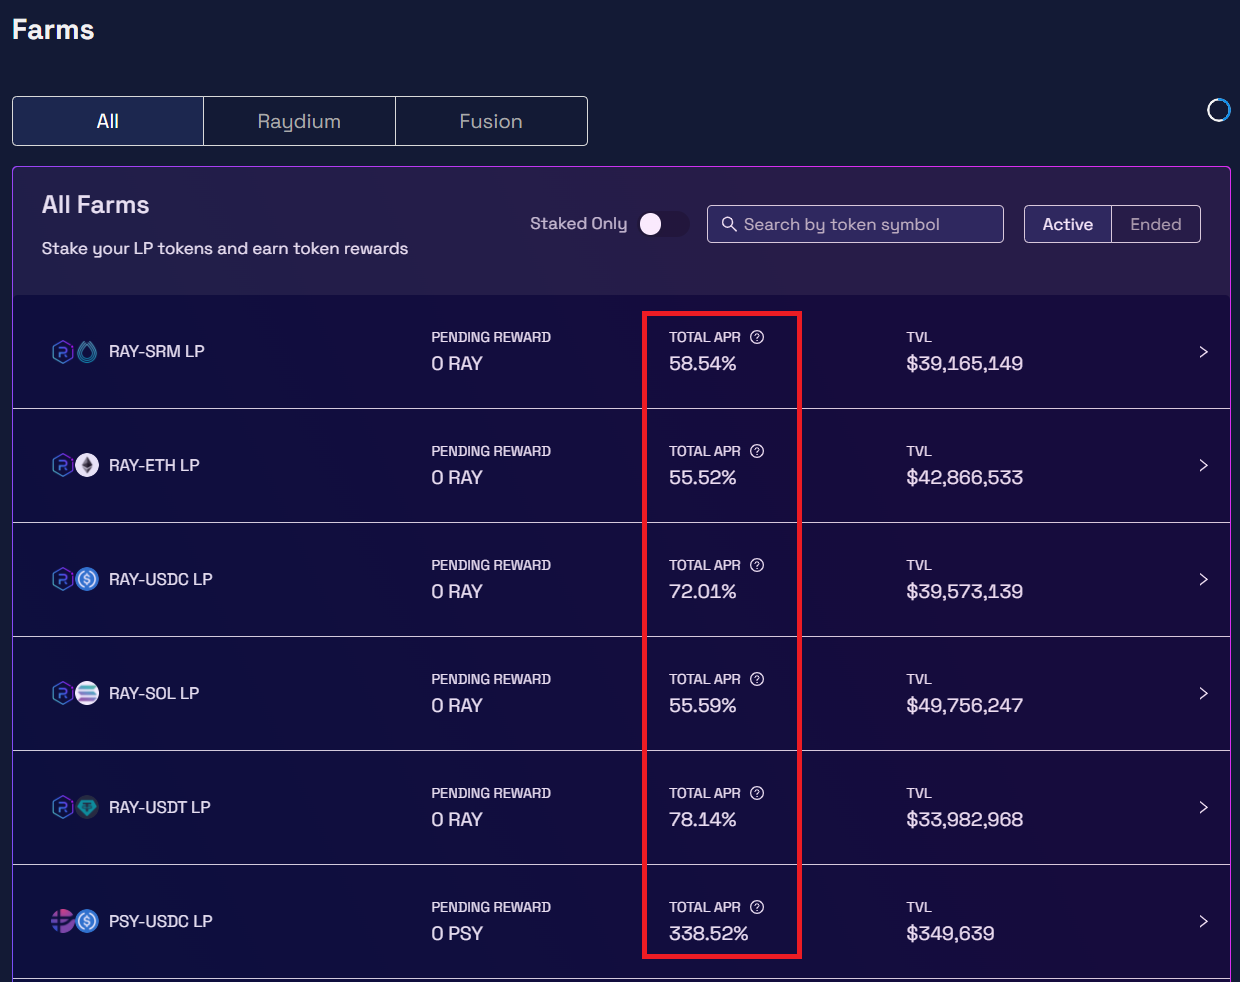Open Total APR help icon for RAY-USDT LP
This screenshot has height=982, width=1240.
click(757, 793)
